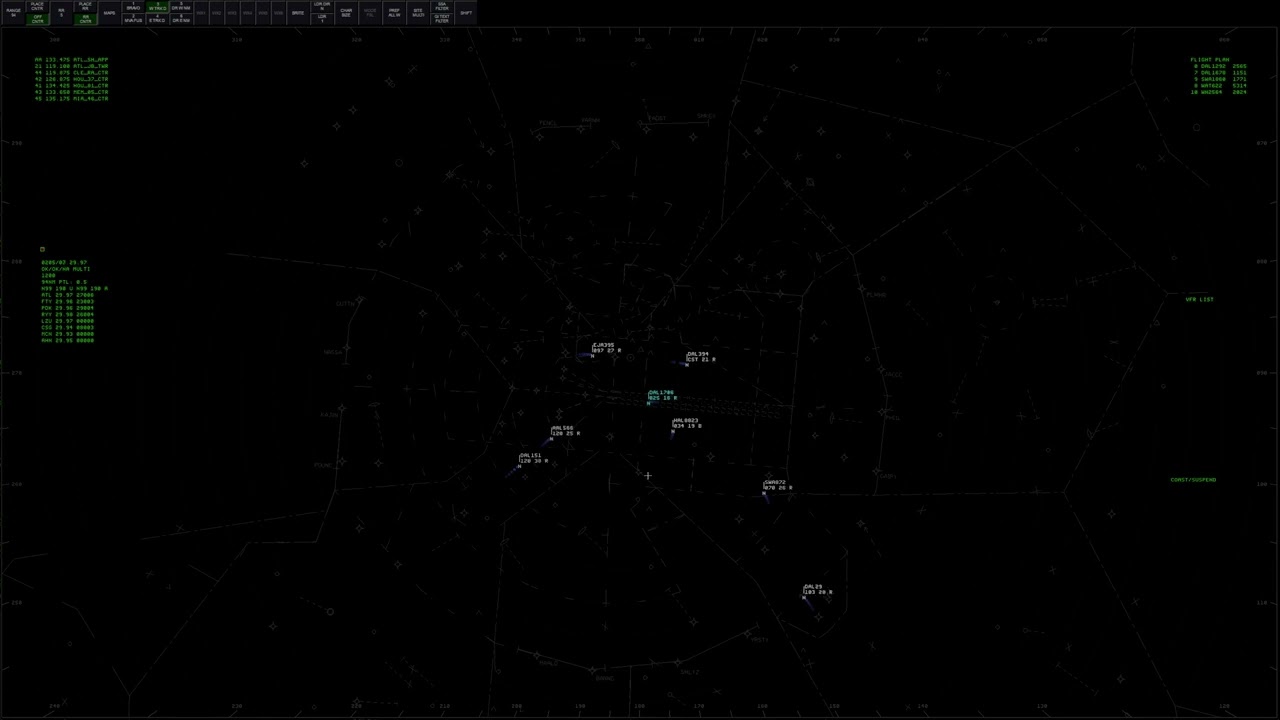
Task: Select the cyan DAL1706 data block
Action: tap(662, 396)
